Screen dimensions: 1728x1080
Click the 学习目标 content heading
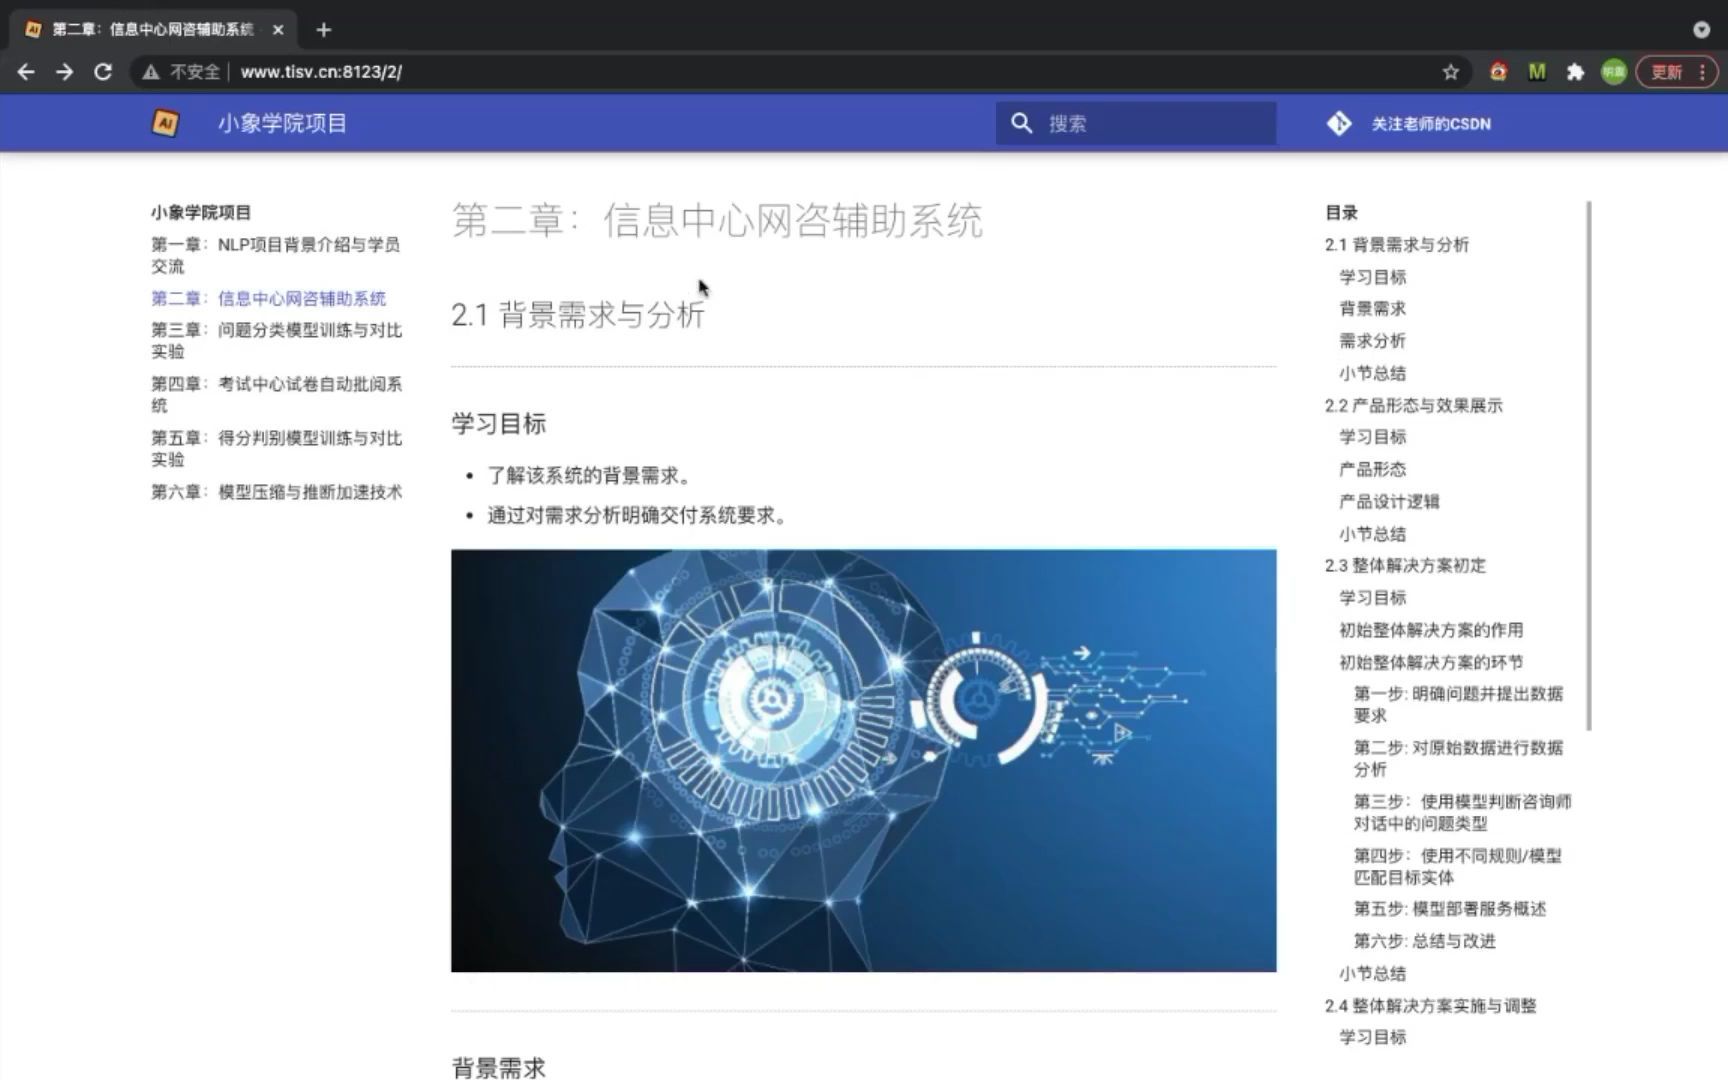pos(498,424)
